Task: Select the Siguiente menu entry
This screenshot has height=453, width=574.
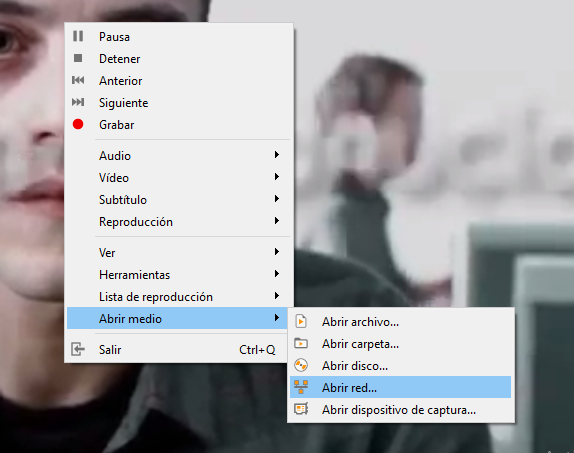Action: click(x=179, y=103)
